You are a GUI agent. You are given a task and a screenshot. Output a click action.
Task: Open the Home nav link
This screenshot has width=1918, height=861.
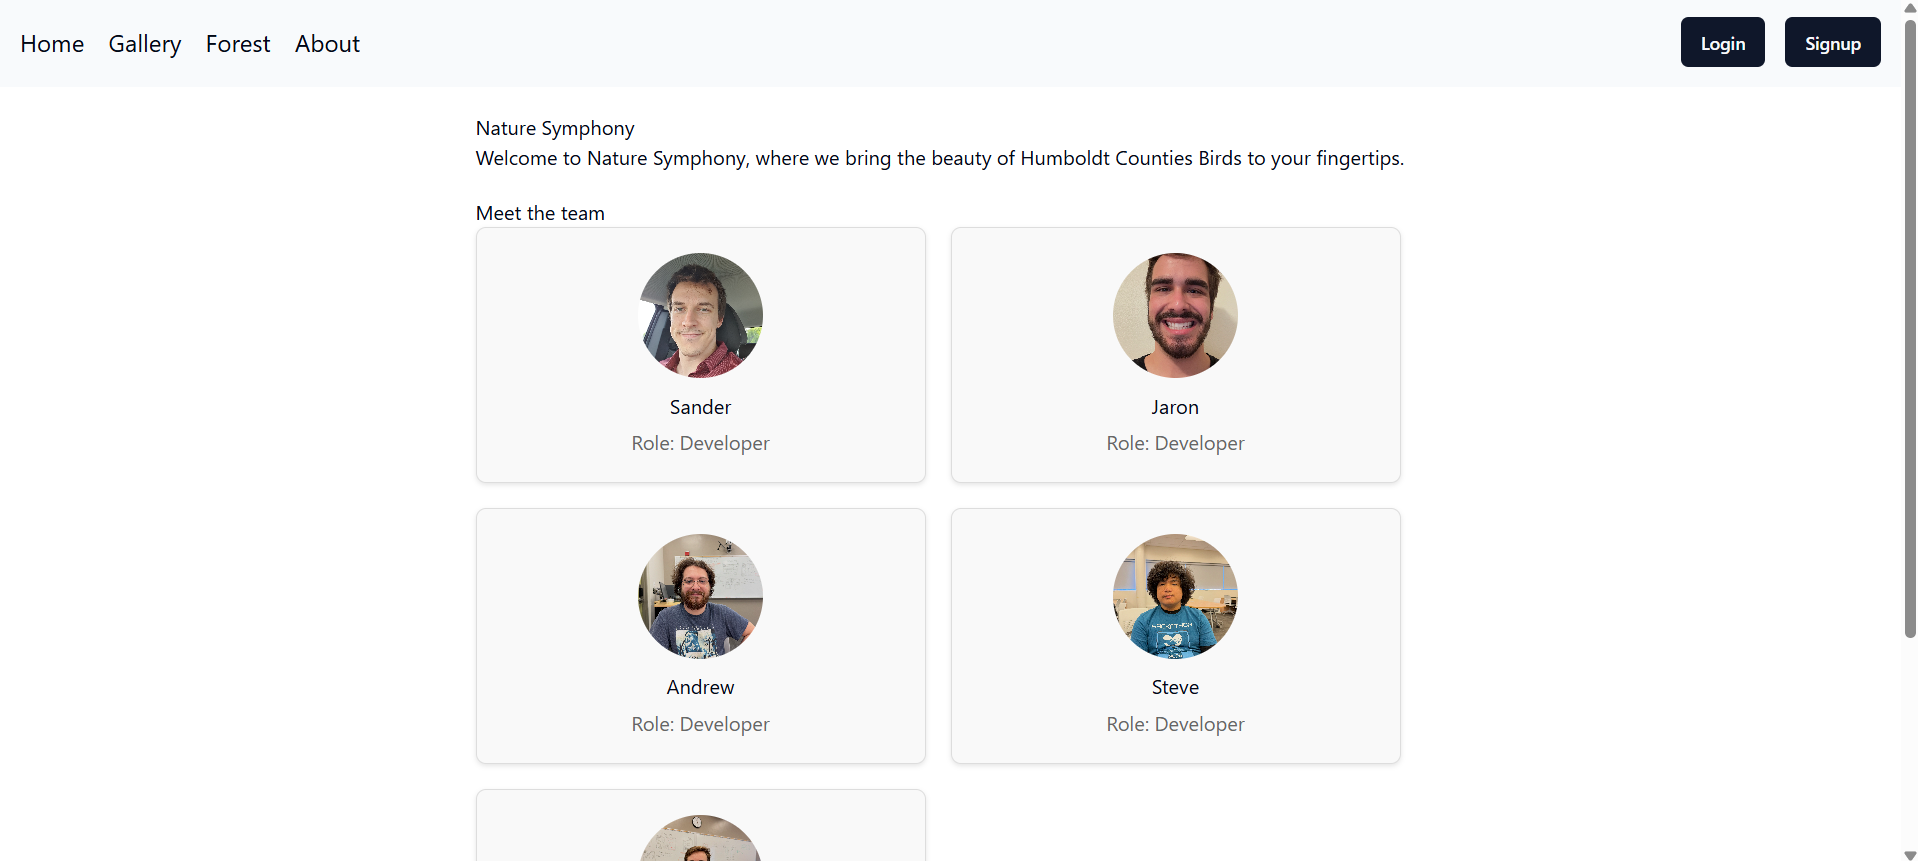tap(52, 44)
